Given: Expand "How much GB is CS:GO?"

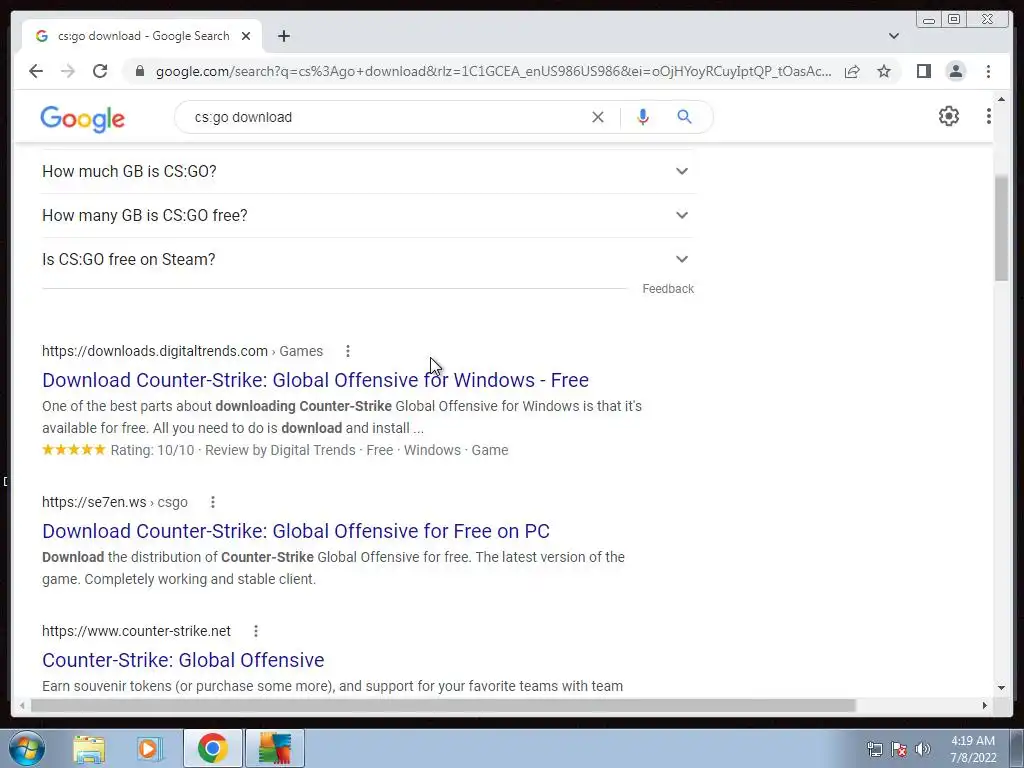Looking at the screenshot, I should coord(368,171).
